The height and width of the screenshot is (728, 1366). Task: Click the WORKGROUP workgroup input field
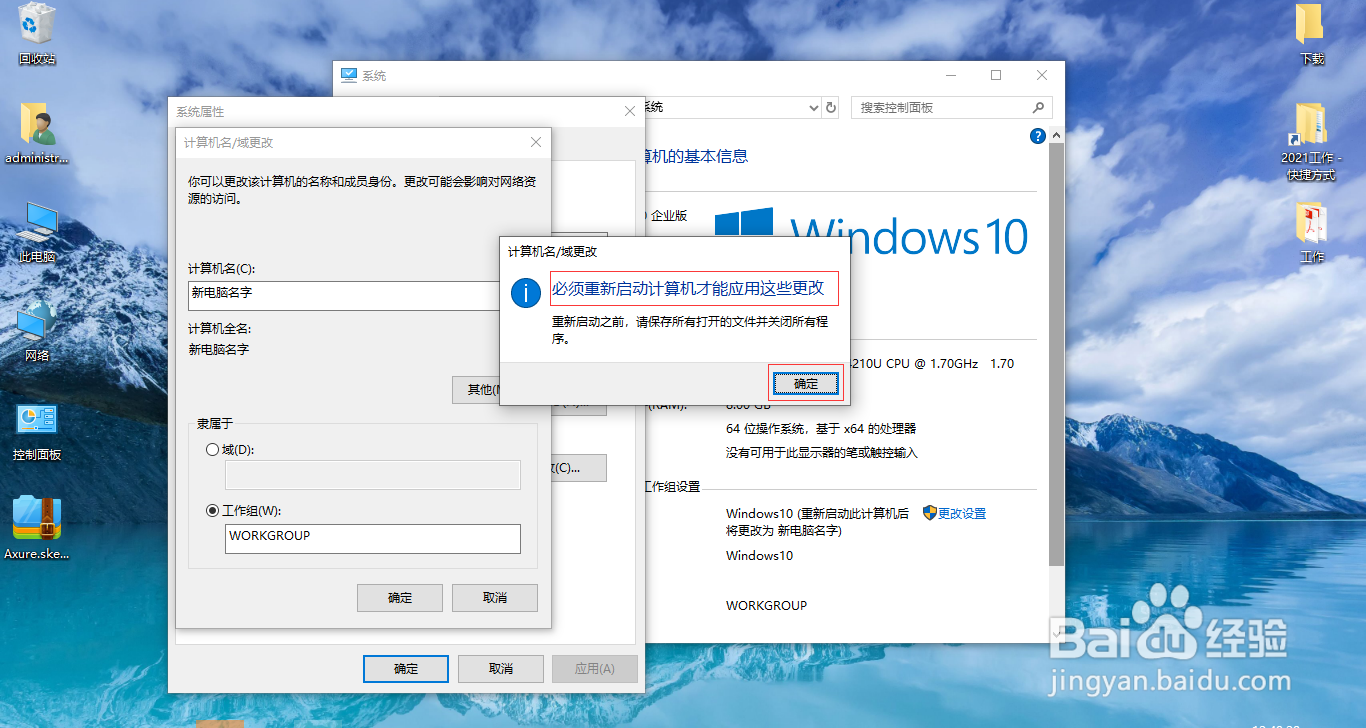click(x=373, y=538)
